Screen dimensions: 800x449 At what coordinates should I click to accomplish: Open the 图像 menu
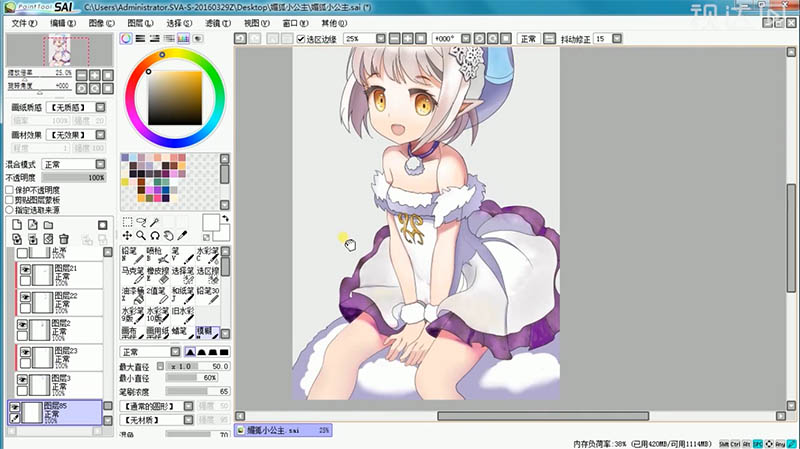tap(102, 23)
